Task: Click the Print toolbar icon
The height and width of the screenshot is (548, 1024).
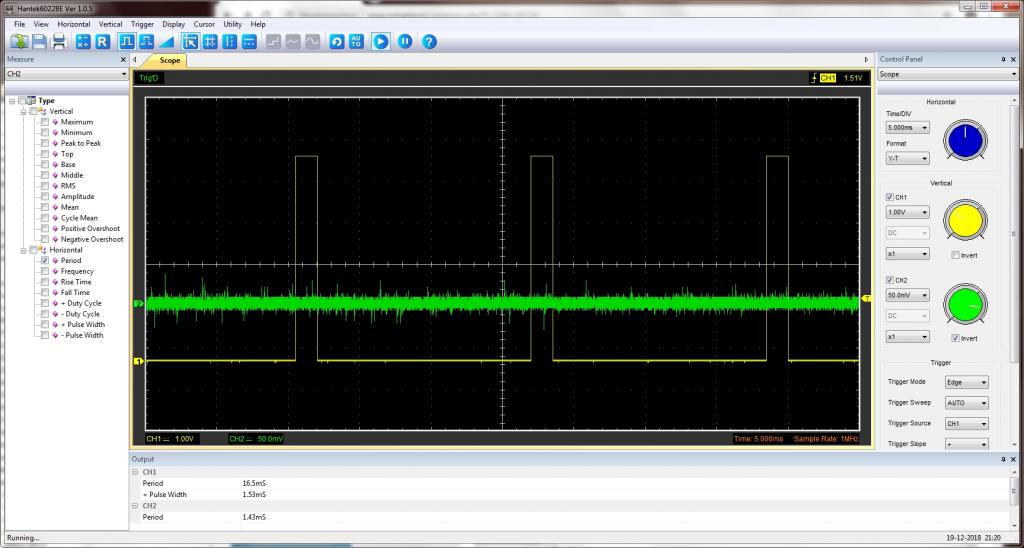Action: pyautogui.click(x=59, y=41)
